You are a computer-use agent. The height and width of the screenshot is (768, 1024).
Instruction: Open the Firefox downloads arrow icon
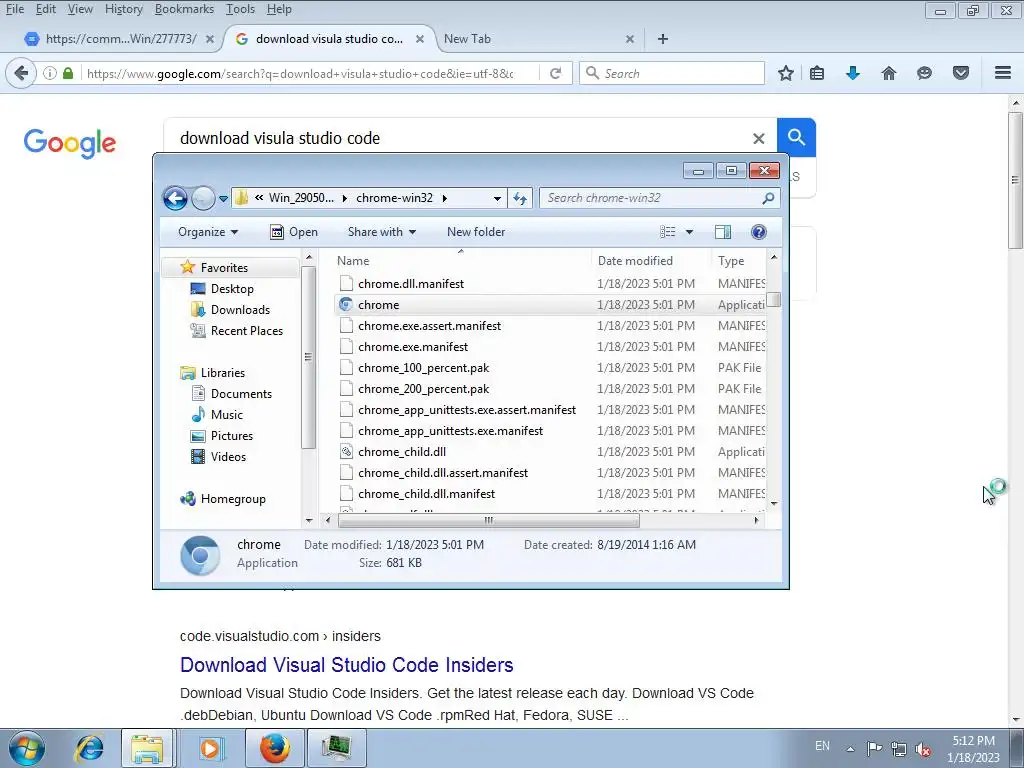[852, 73]
